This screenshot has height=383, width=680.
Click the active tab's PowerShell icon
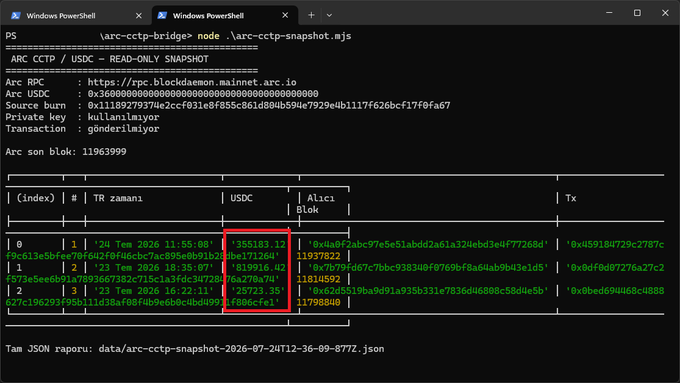click(x=162, y=16)
